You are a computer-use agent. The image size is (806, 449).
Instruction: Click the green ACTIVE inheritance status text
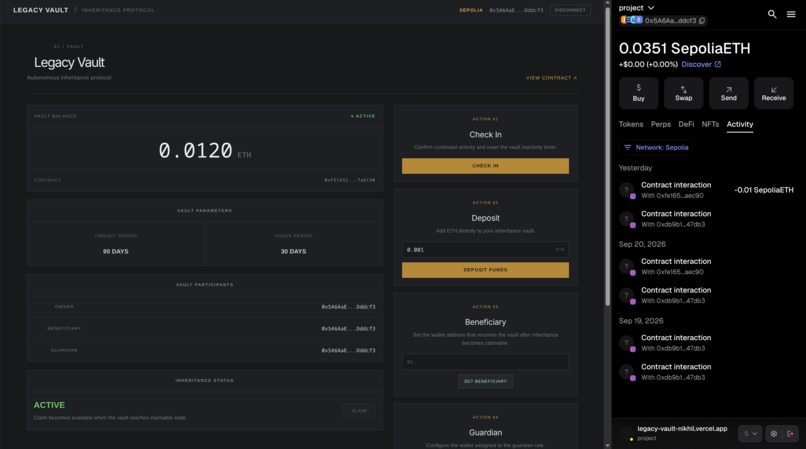(x=49, y=405)
